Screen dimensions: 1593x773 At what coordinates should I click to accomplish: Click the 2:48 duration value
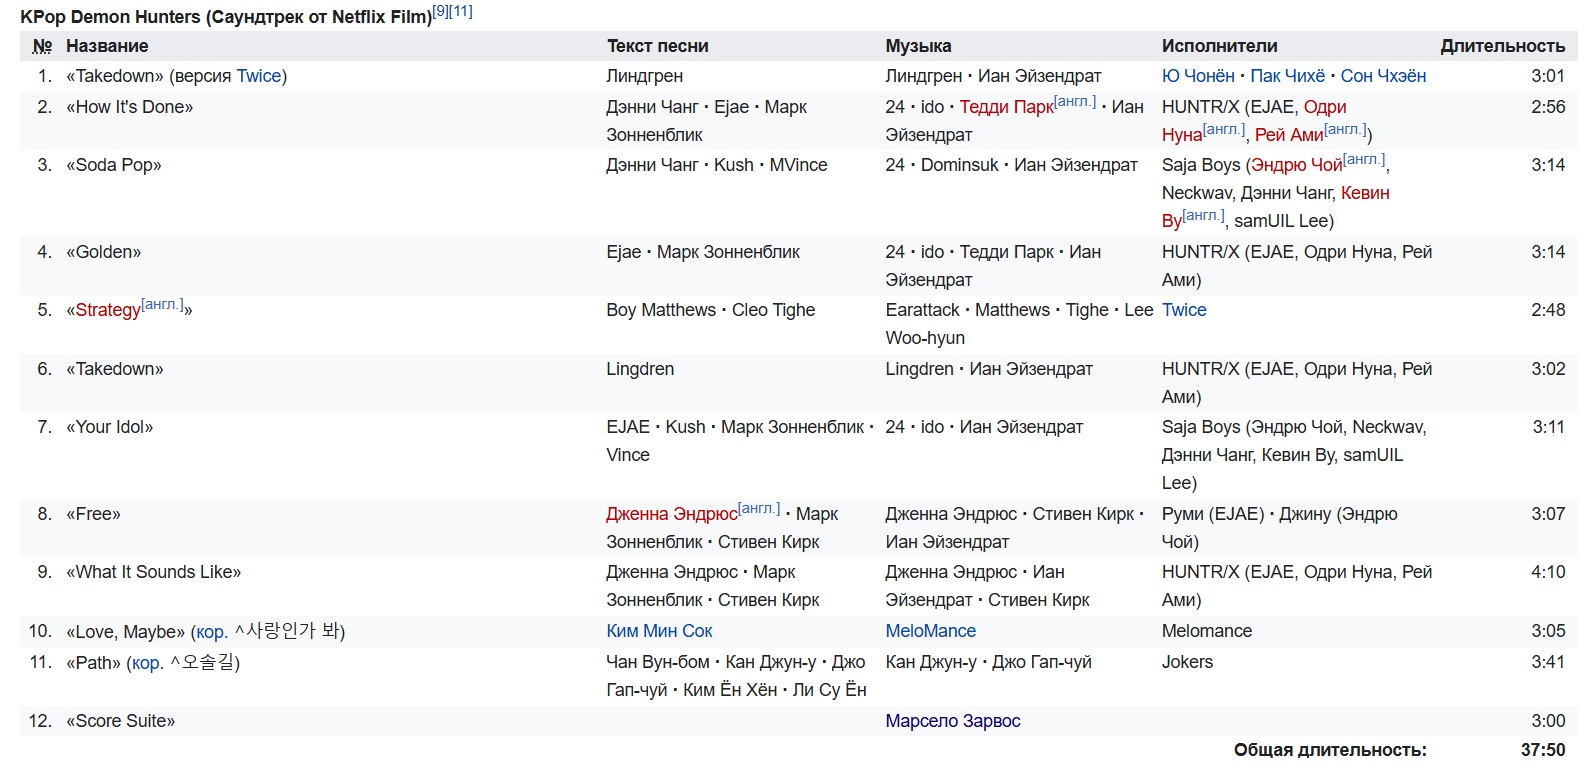1548,310
